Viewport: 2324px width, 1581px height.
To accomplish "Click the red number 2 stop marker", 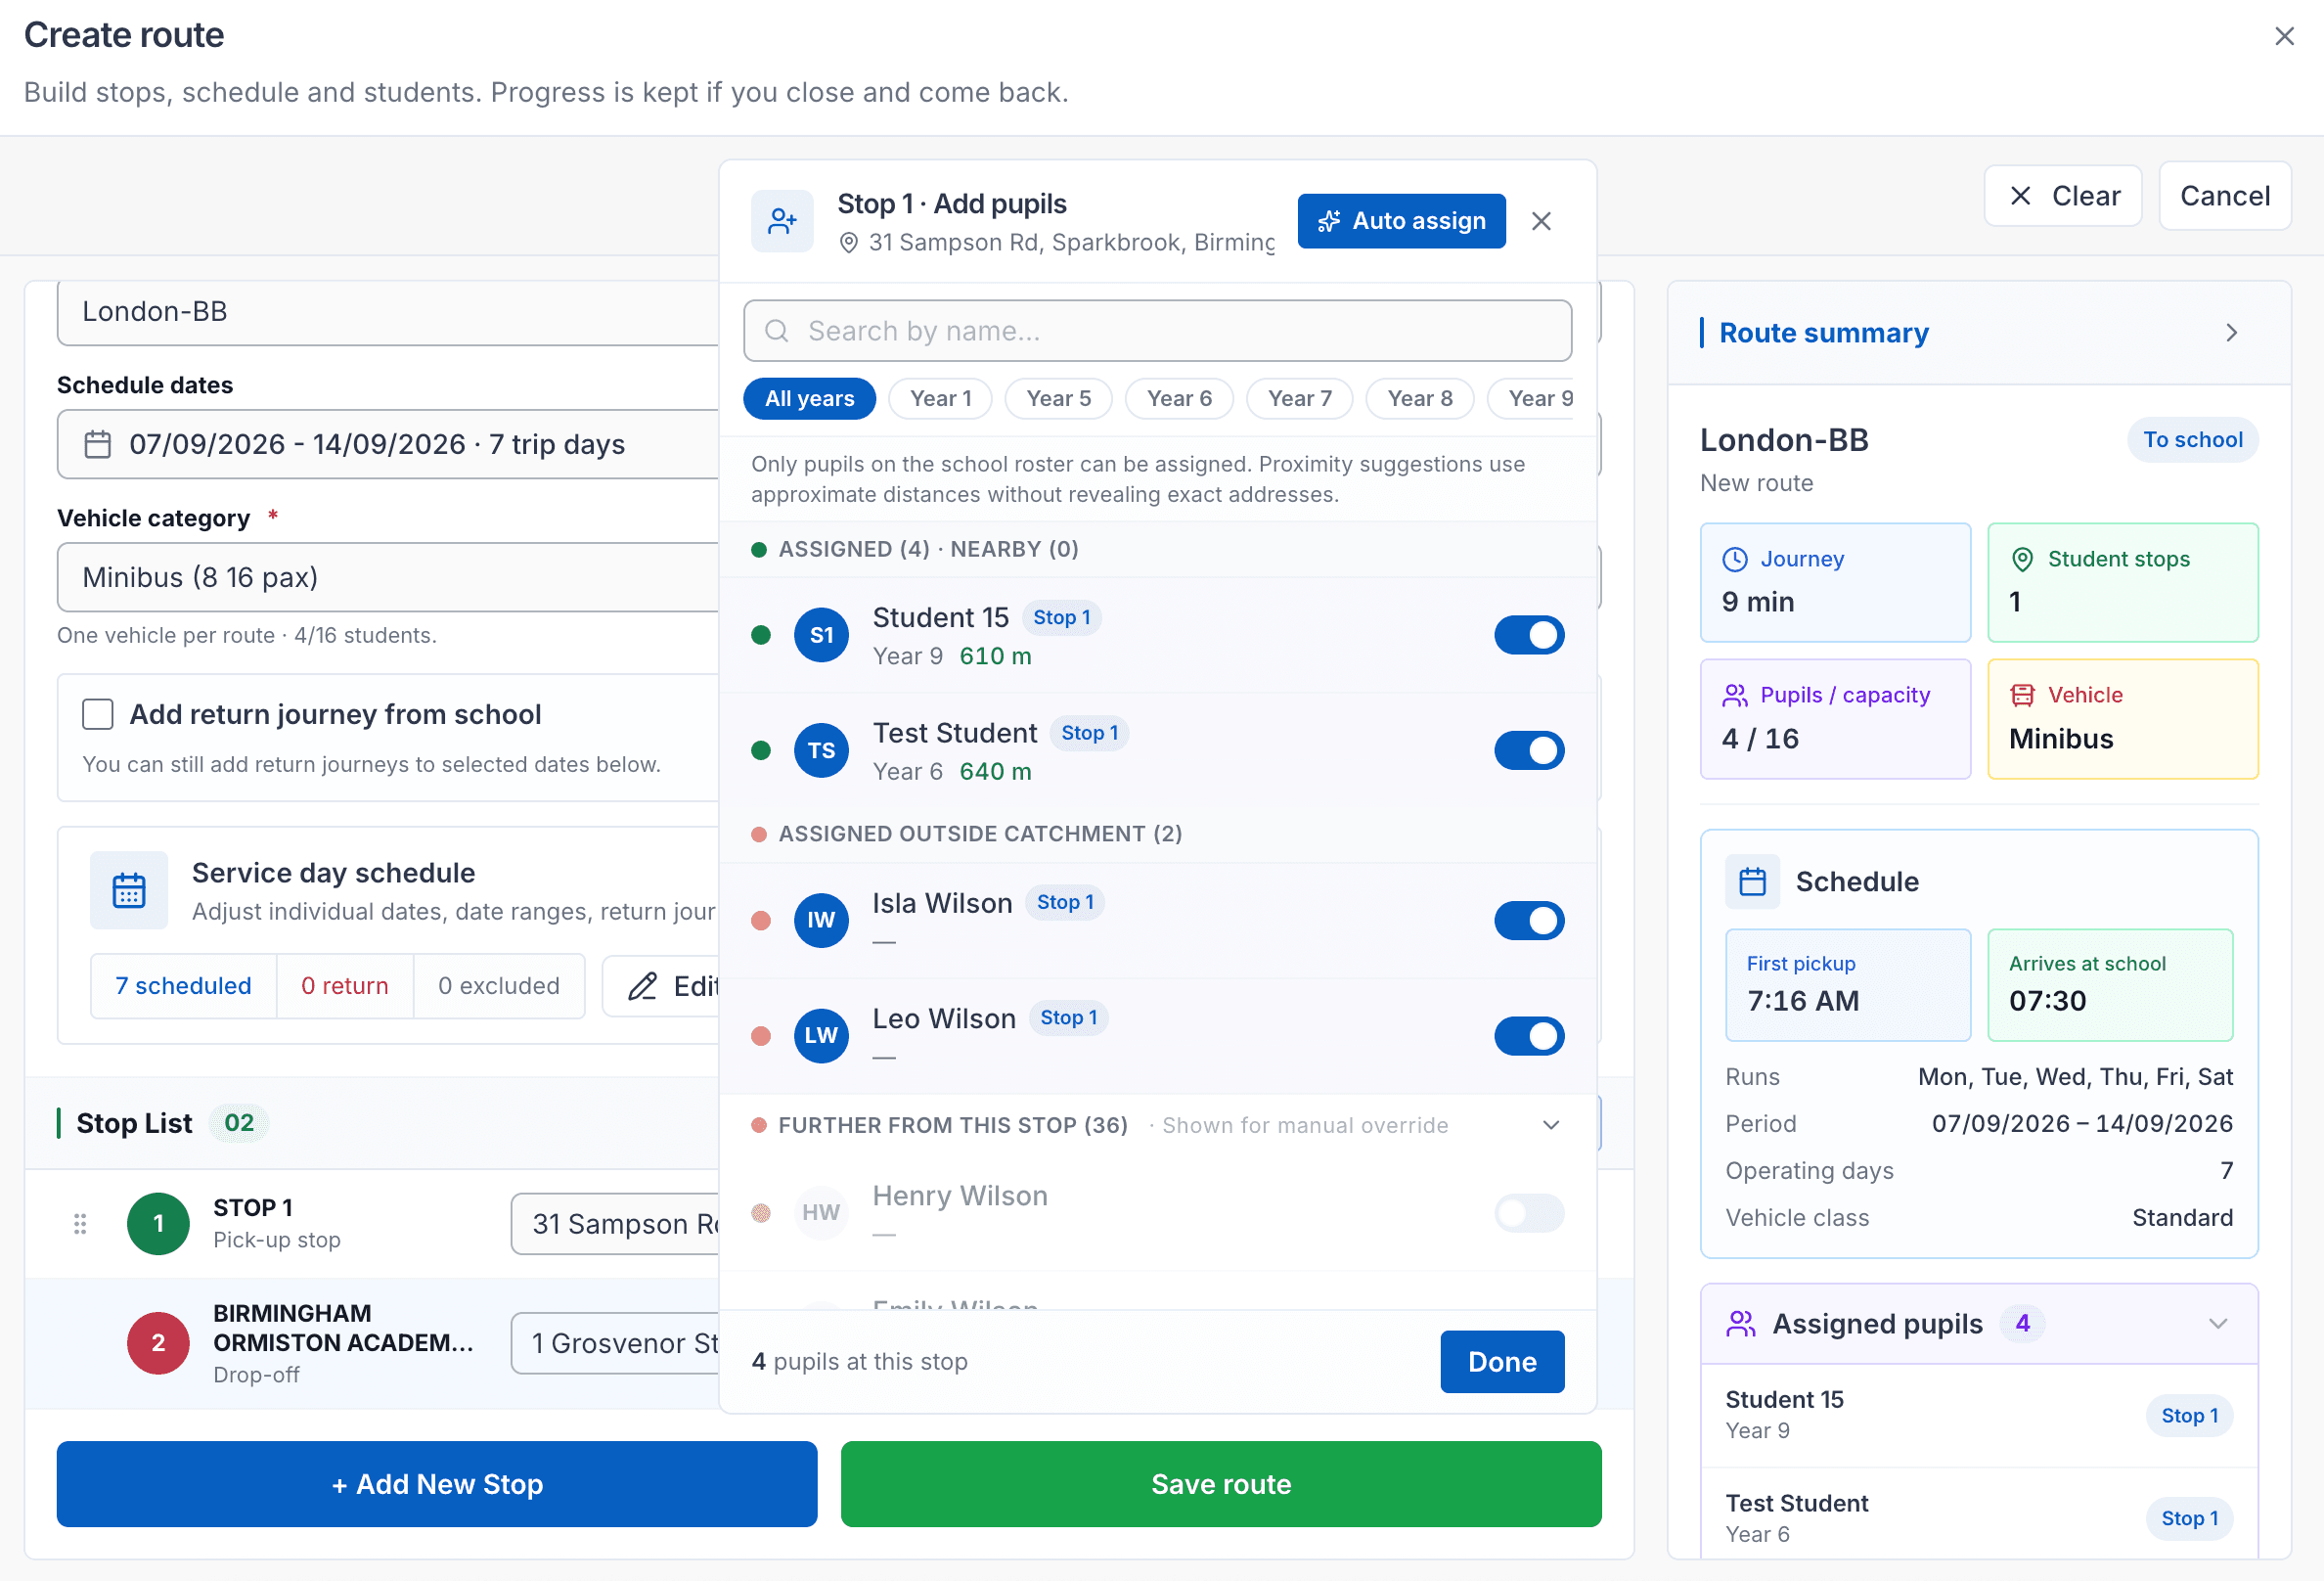I will 158,1342.
